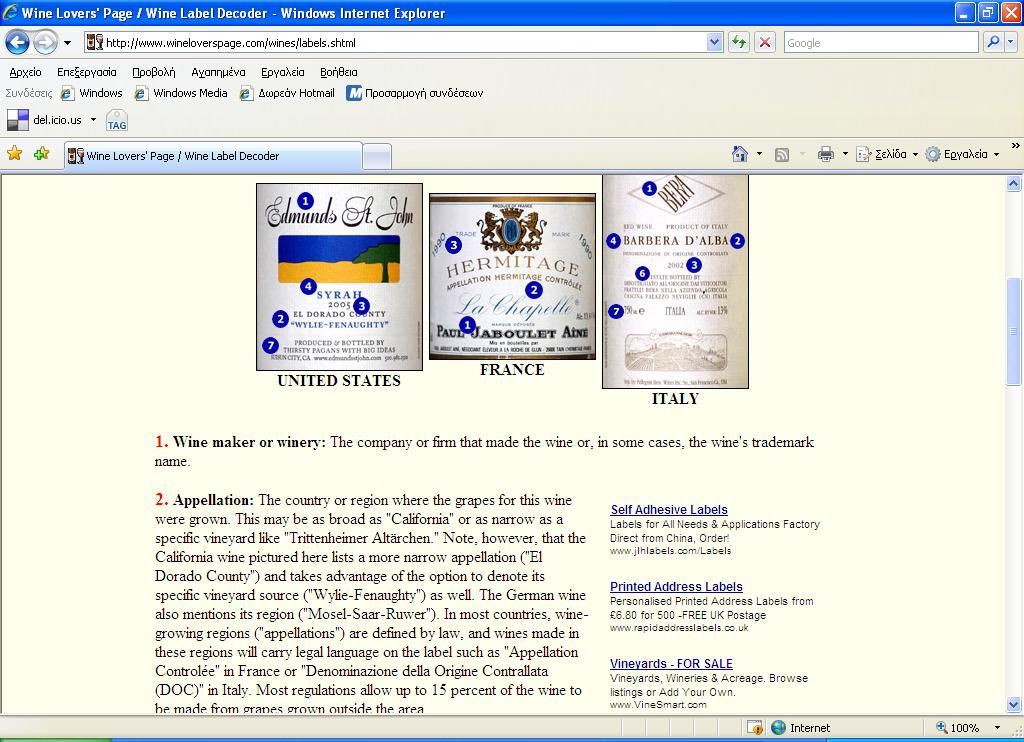The image size is (1024, 742).
Task: Click www.VineSmart.com ad URL text
Action: point(658,705)
